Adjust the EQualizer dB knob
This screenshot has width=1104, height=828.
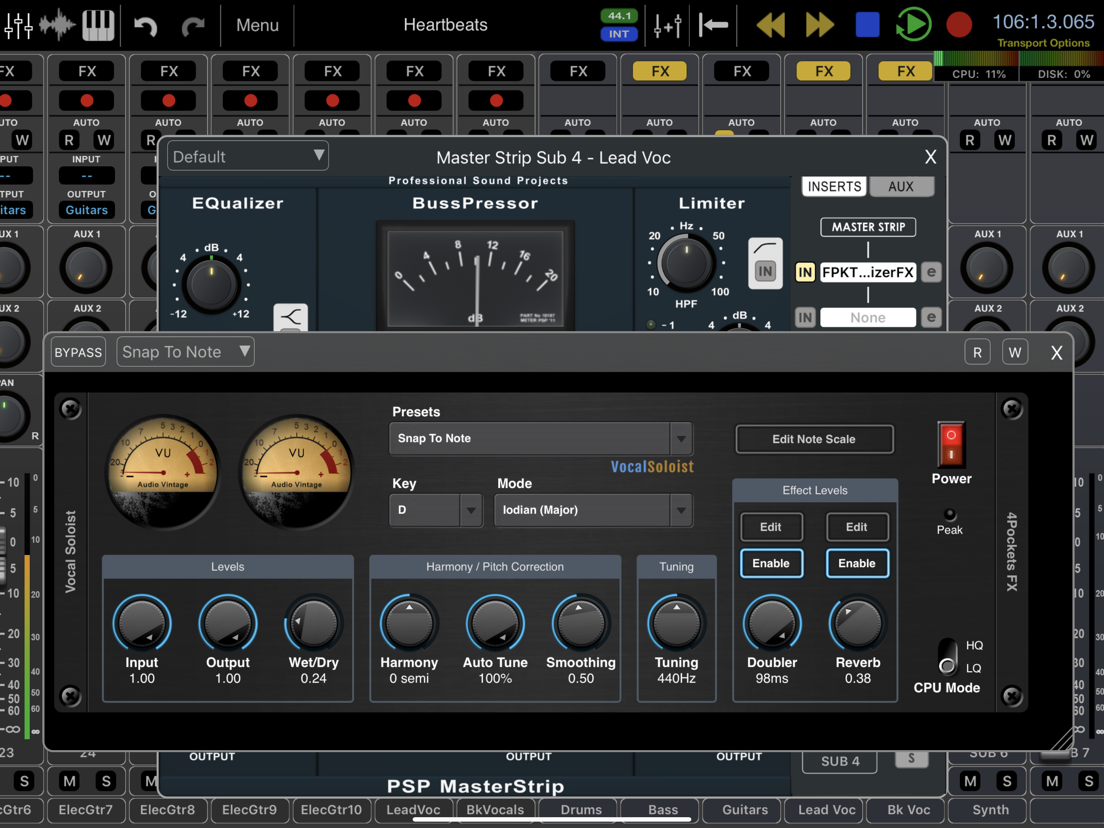(x=211, y=284)
